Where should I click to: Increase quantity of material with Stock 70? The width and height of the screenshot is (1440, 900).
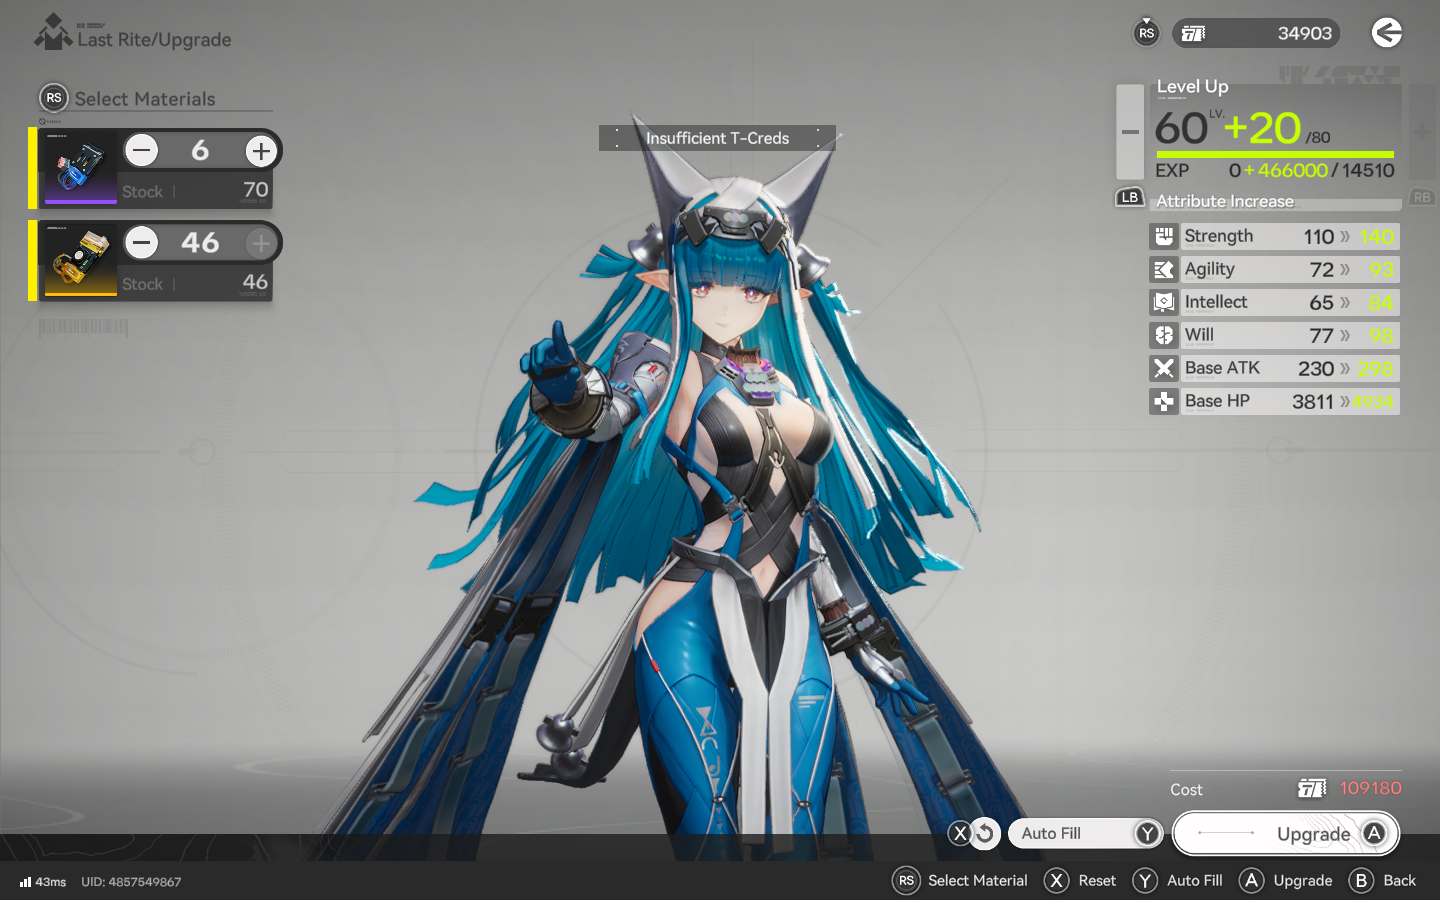(x=261, y=151)
